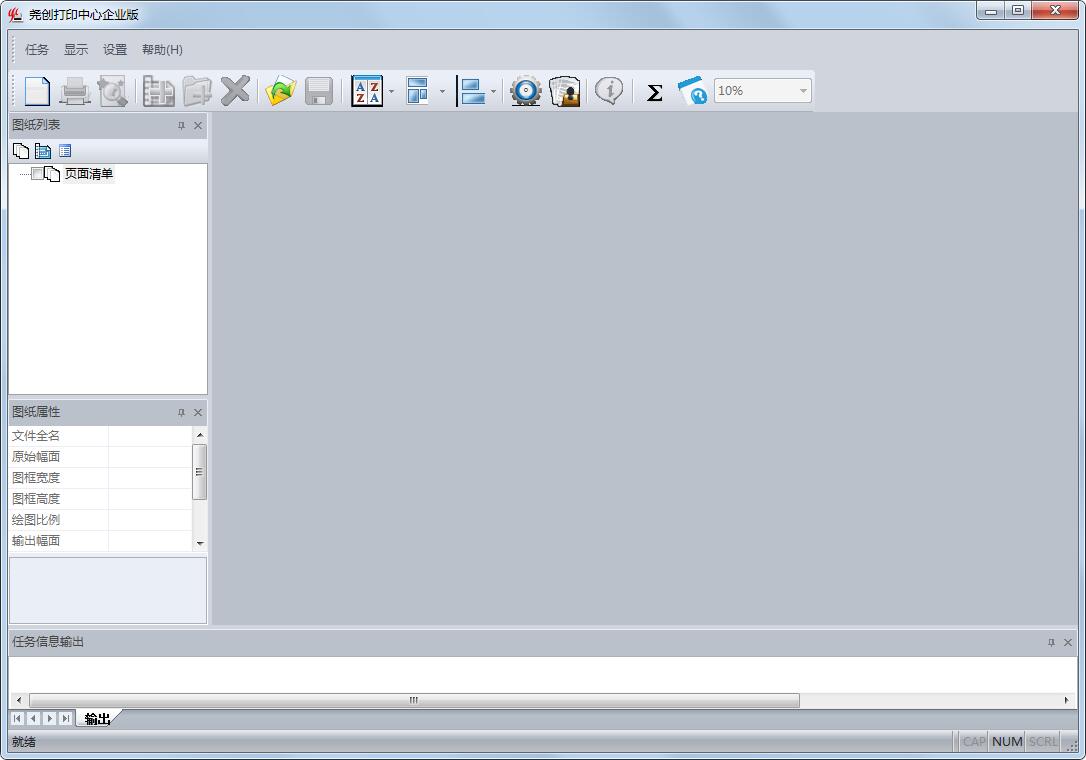Screen dimensions: 1086x760
Task: Click the settings gear icon in toolbar
Action: tap(525, 91)
